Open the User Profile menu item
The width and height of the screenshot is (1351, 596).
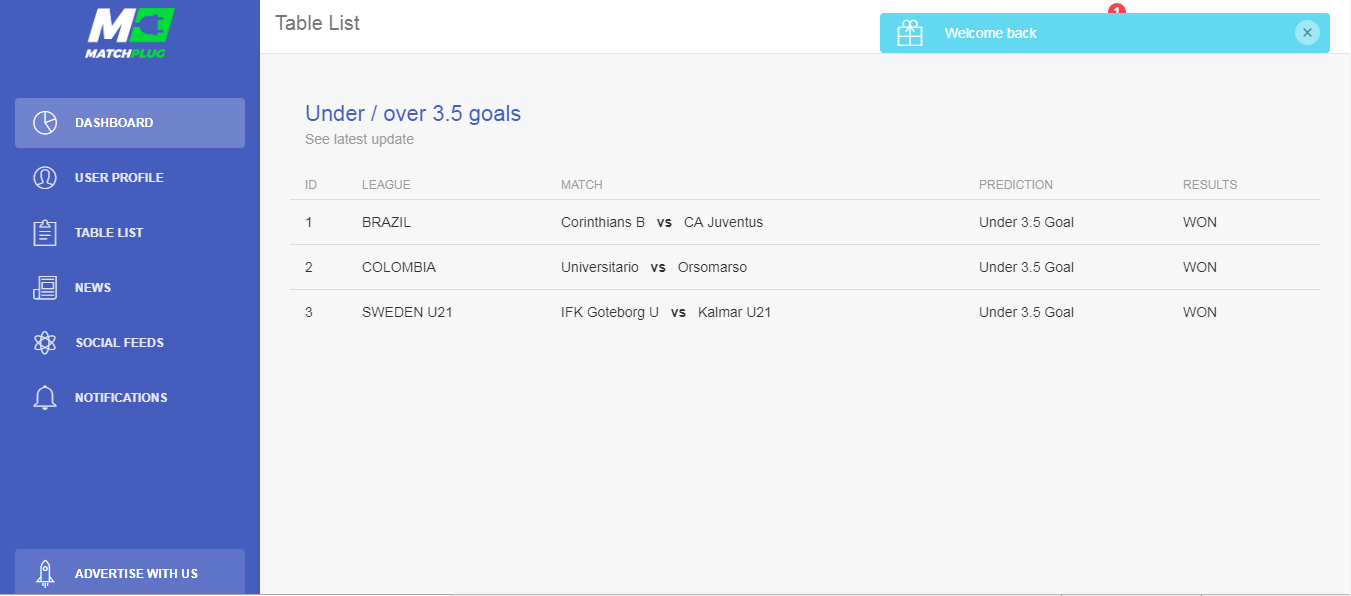click(x=130, y=178)
